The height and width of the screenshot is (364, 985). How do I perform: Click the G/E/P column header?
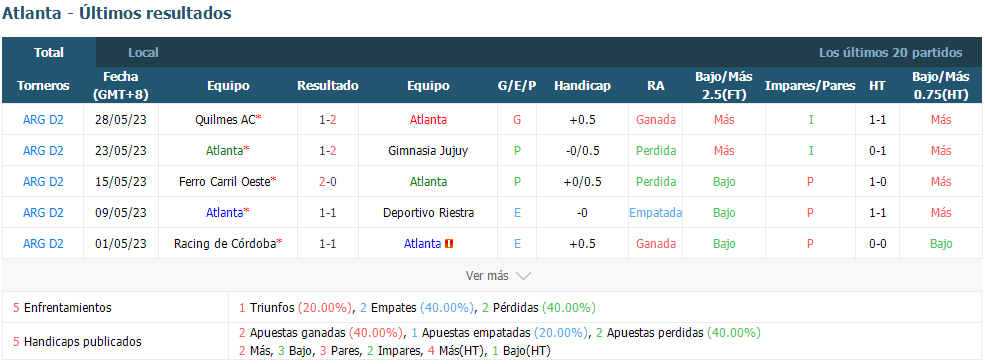point(517,85)
